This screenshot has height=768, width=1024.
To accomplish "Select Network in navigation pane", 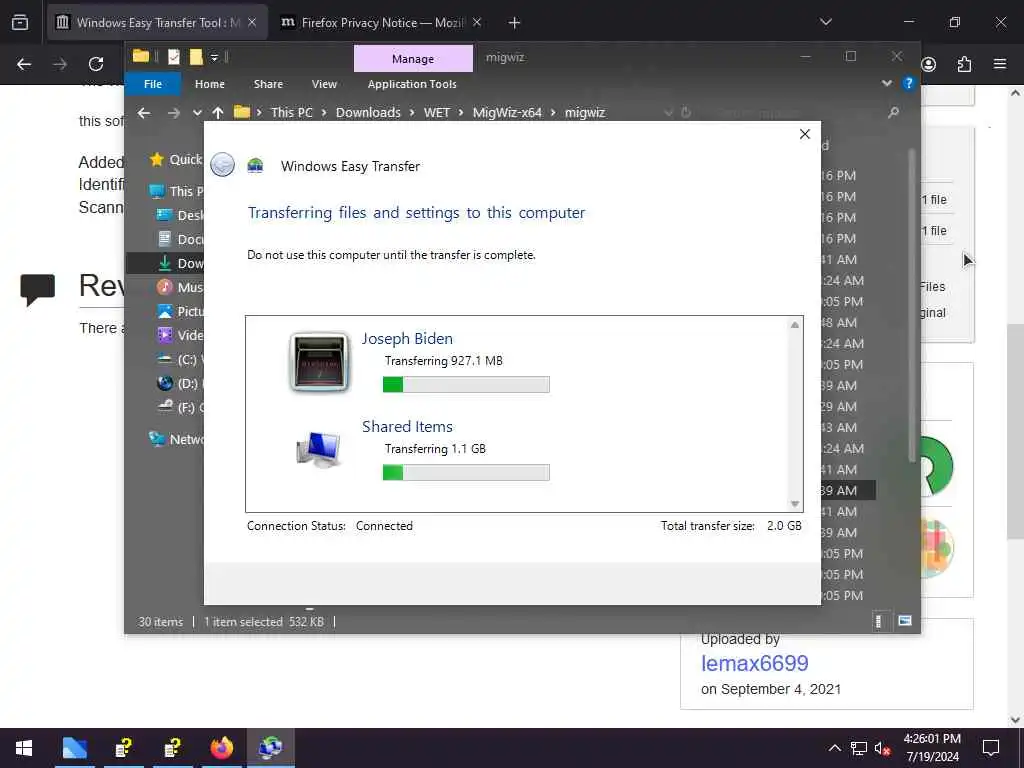I will [x=176, y=440].
